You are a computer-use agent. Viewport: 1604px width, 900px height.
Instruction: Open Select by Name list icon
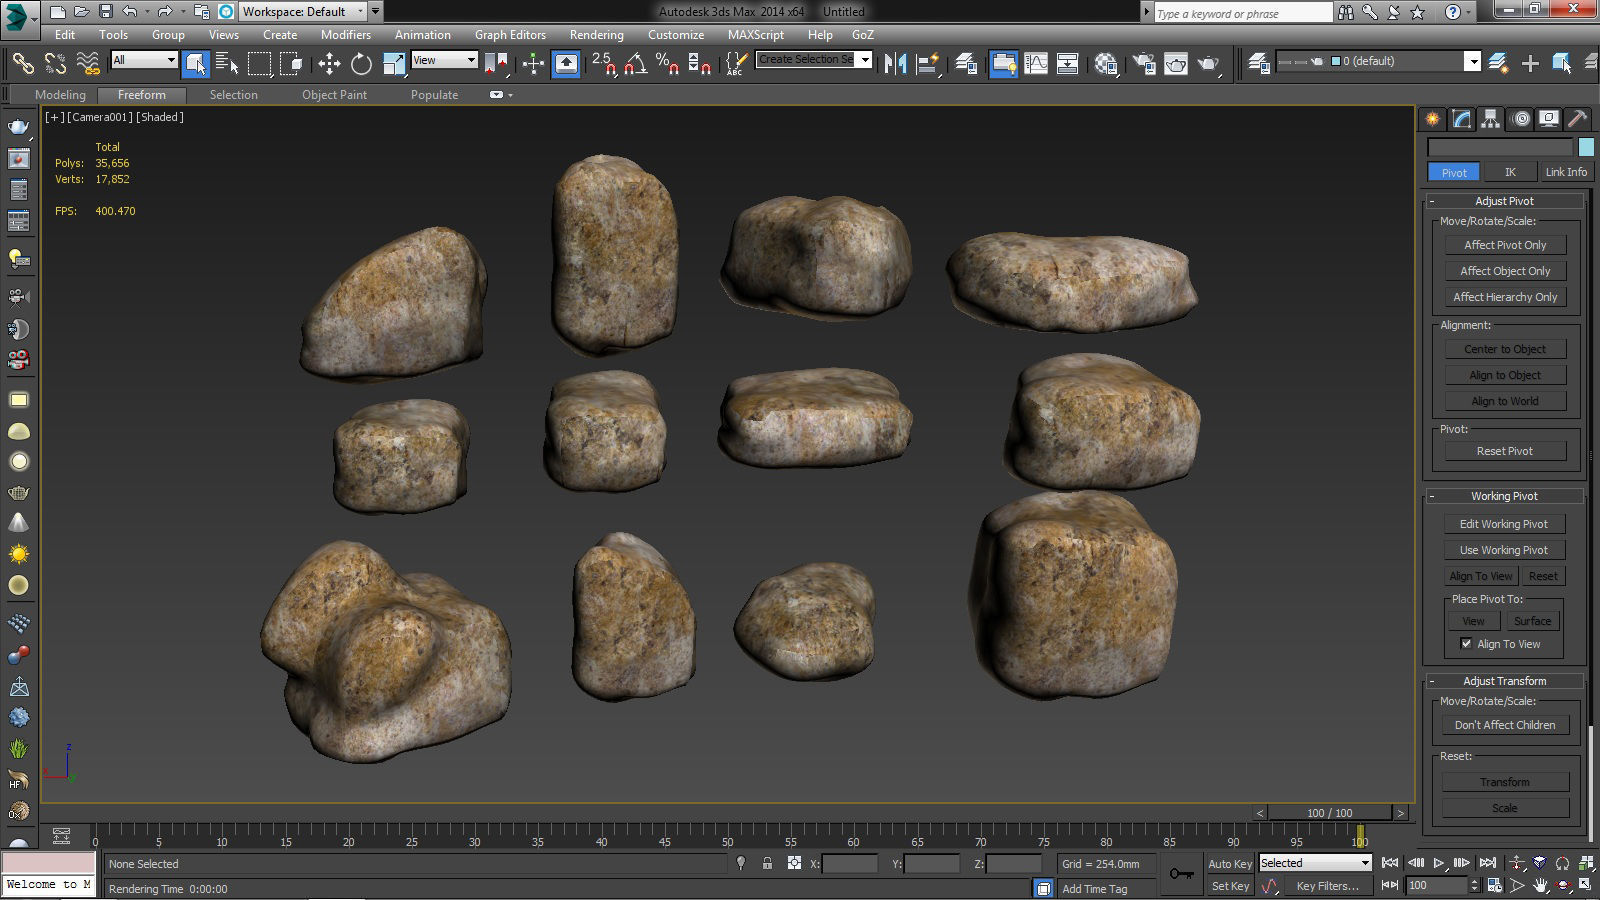pos(227,63)
